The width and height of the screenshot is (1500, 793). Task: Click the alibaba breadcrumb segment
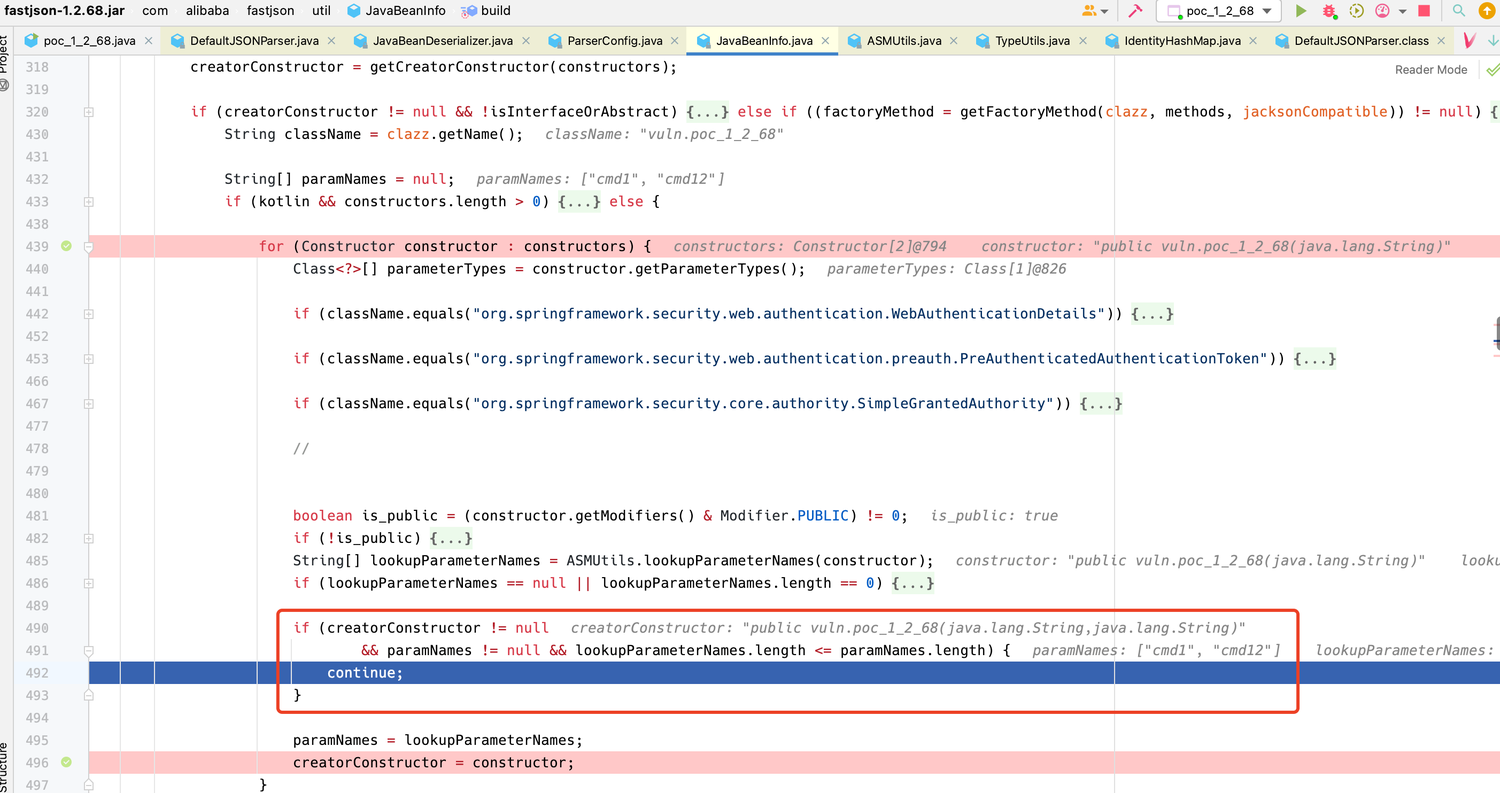click(207, 11)
